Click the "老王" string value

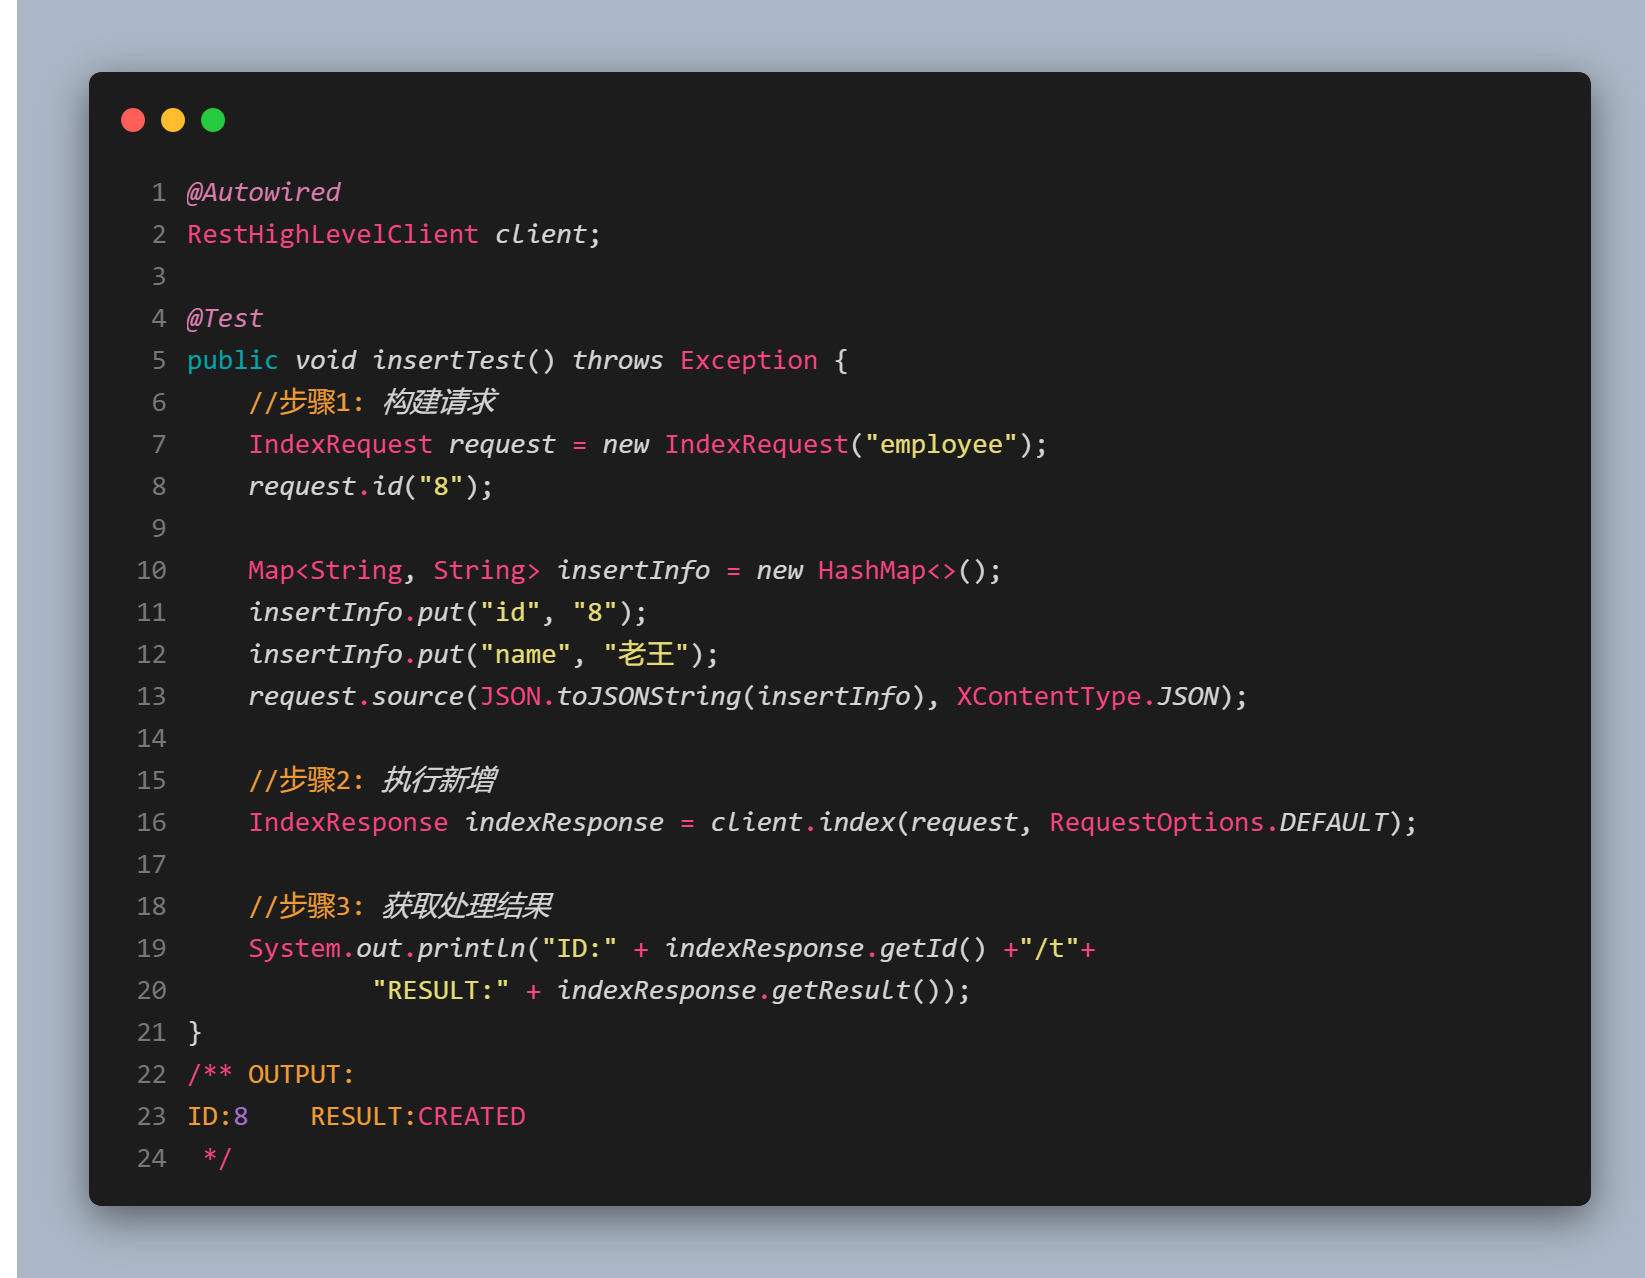tap(646, 654)
